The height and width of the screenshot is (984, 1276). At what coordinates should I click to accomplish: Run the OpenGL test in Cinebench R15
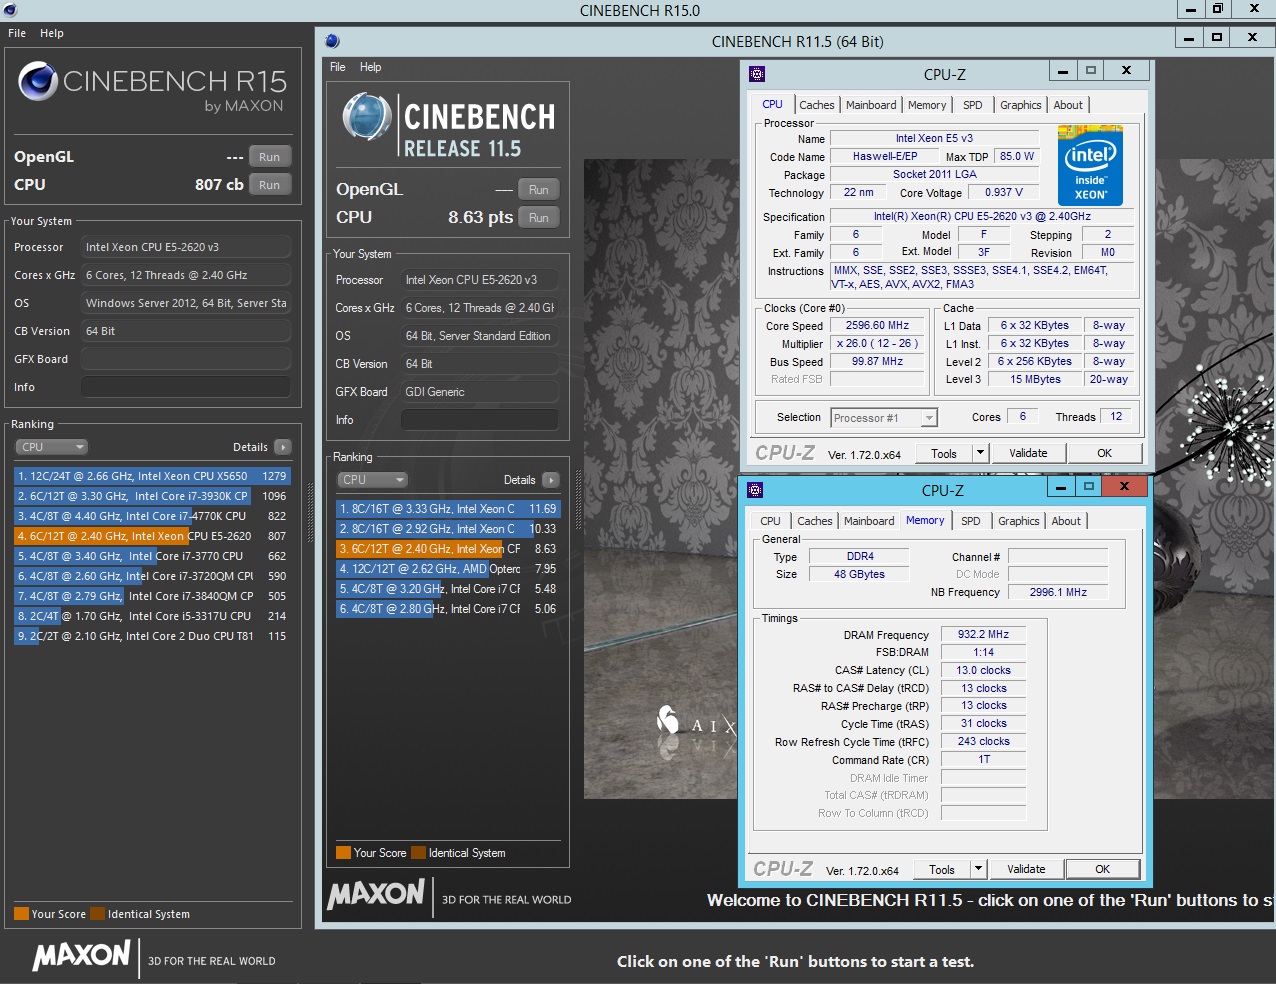[x=270, y=157]
